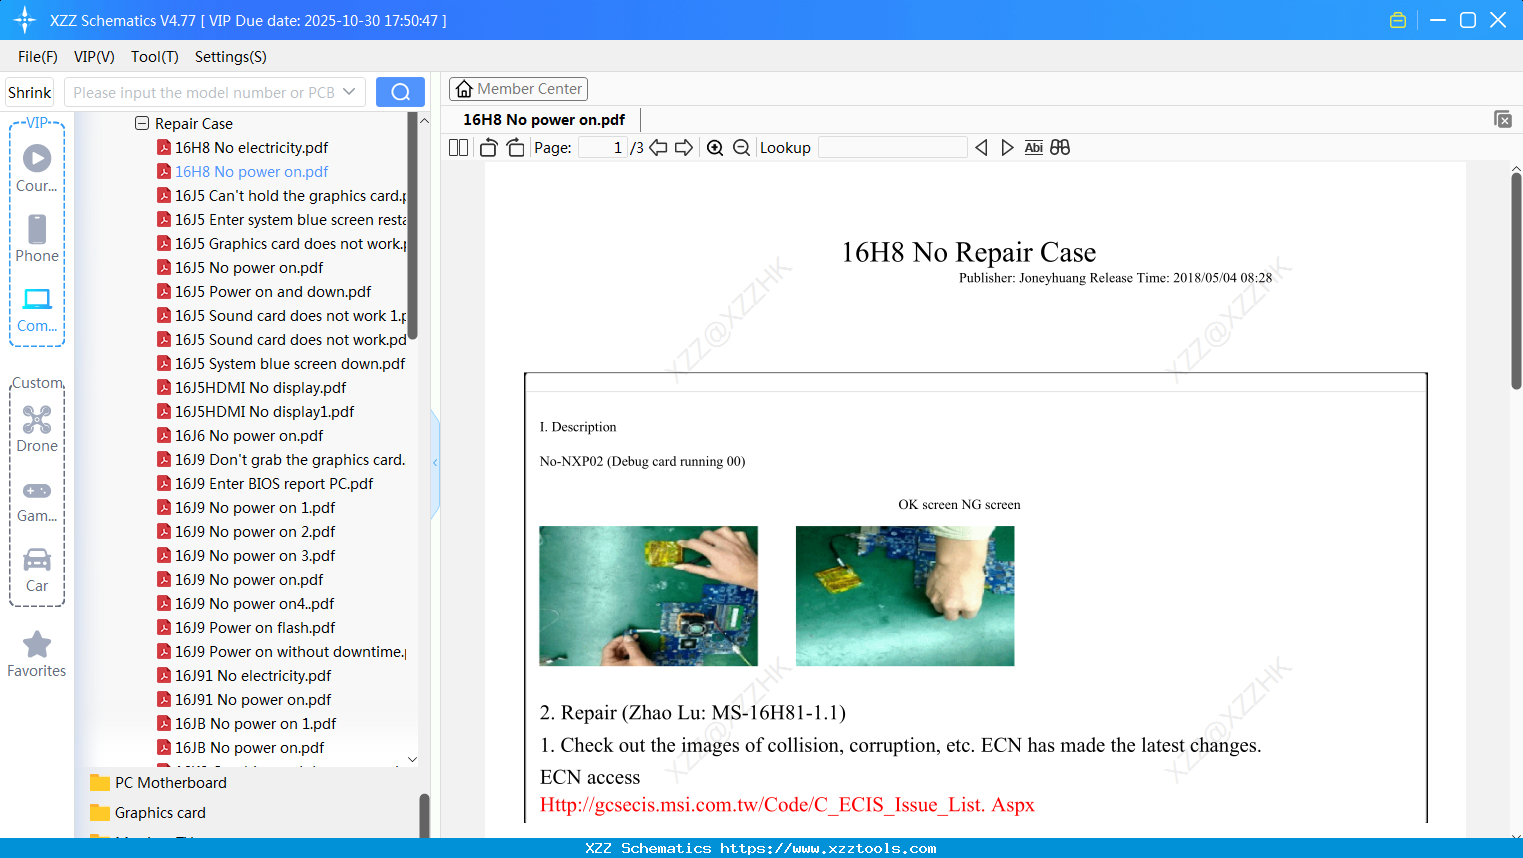This screenshot has width=1523, height=858.
Task: Select the Computer category in sidebar
Action: [x=37, y=309]
